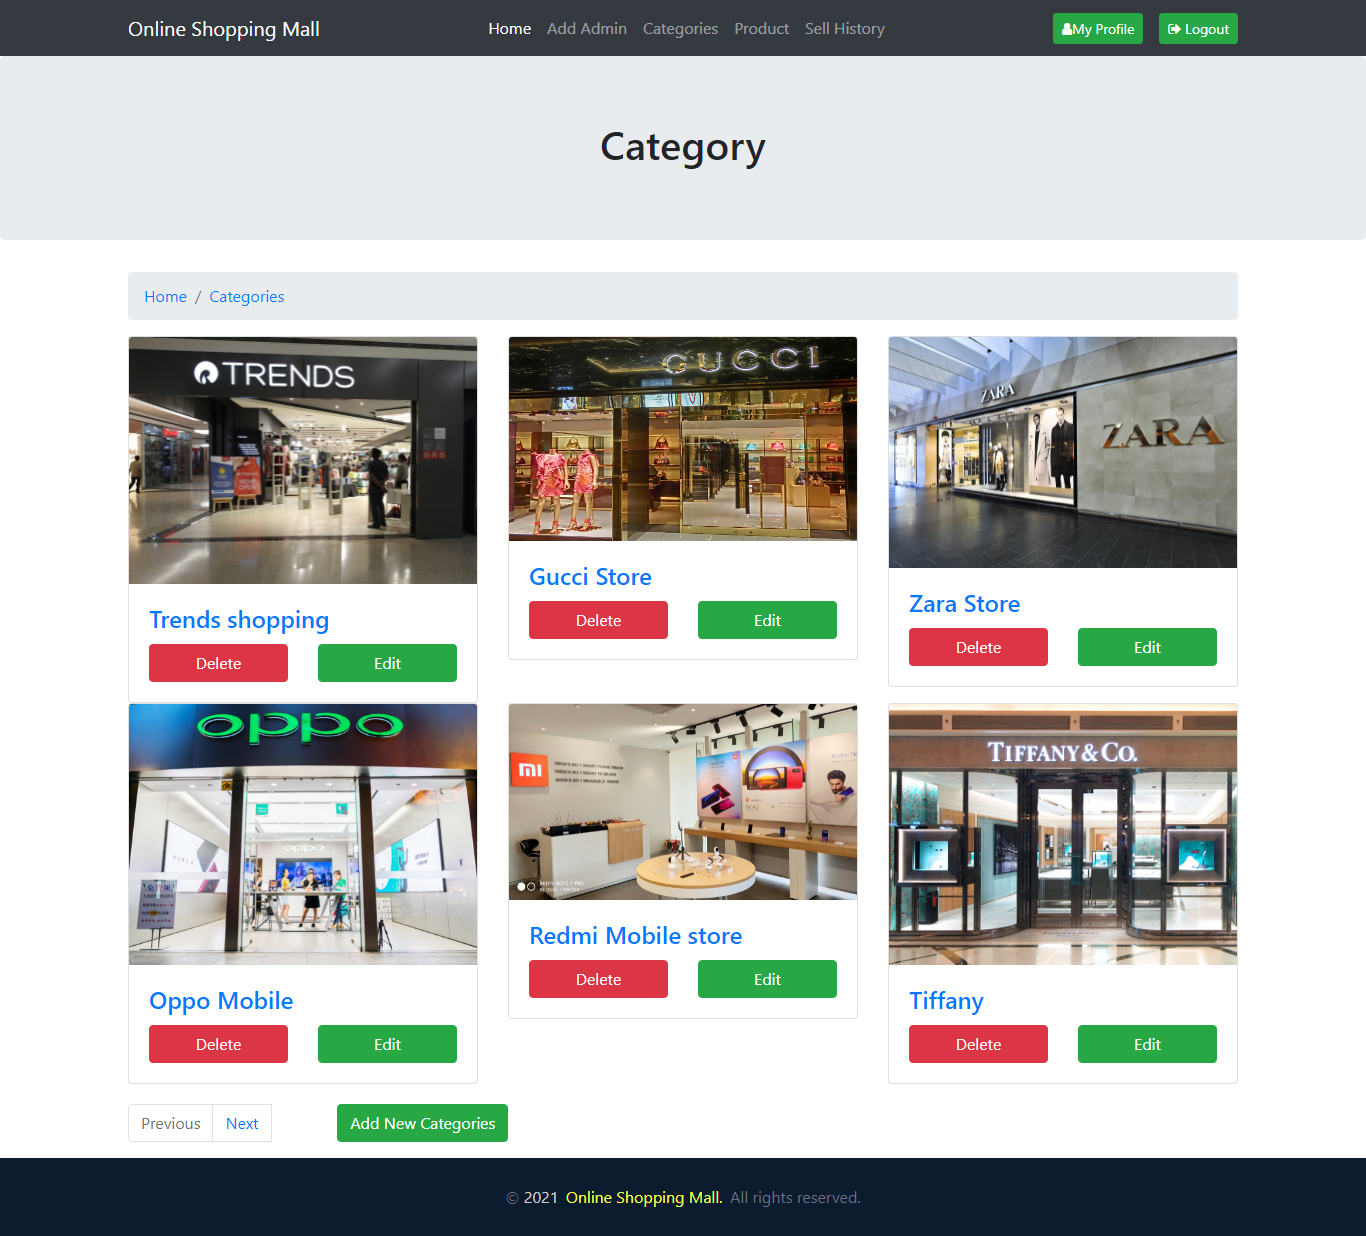Open the Tiffany title link
1366x1236 pixels.
[x=946, y=1001]
